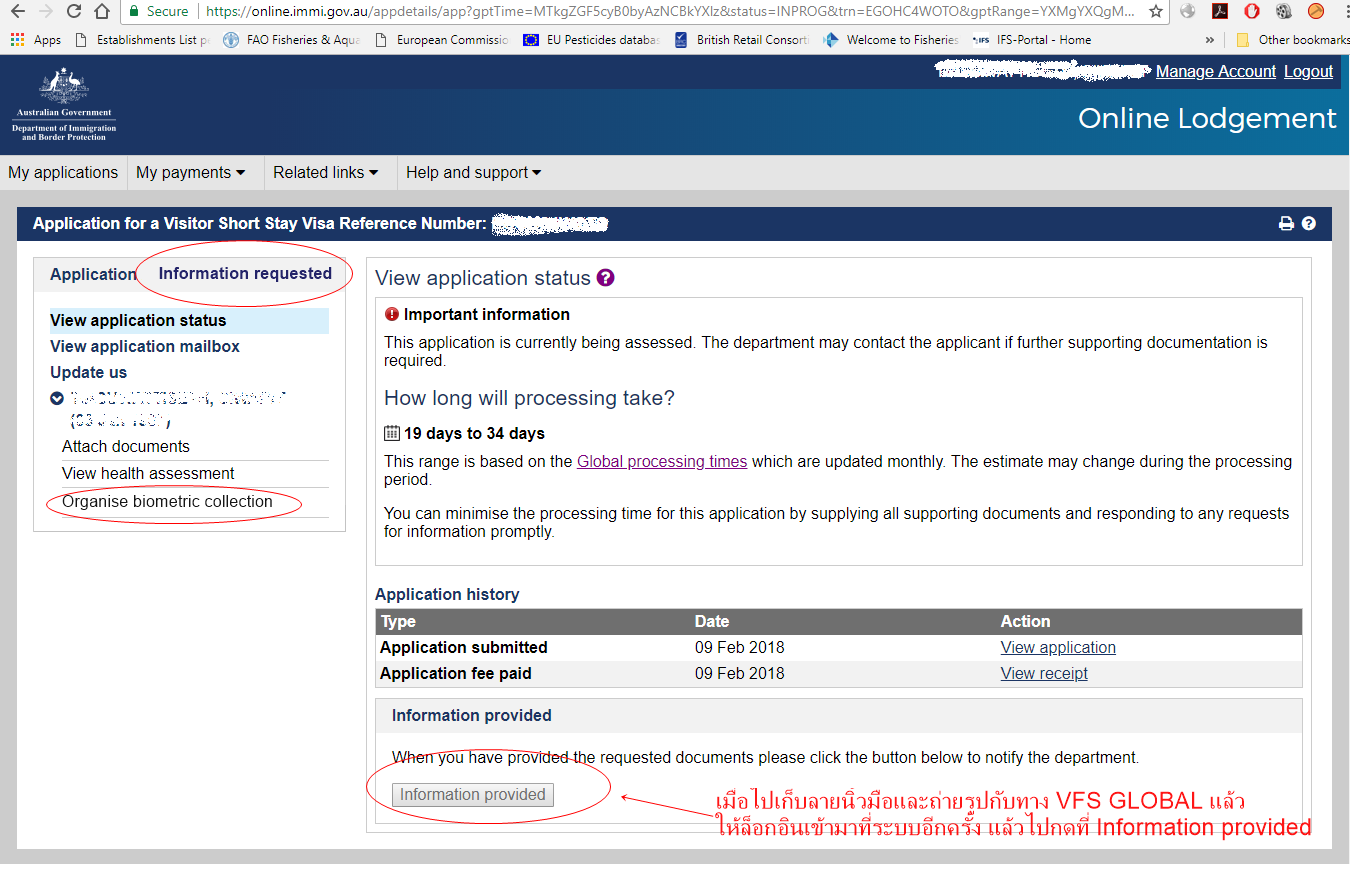
Task: Open purple help icon beside View application status
Action: point(605,278)
